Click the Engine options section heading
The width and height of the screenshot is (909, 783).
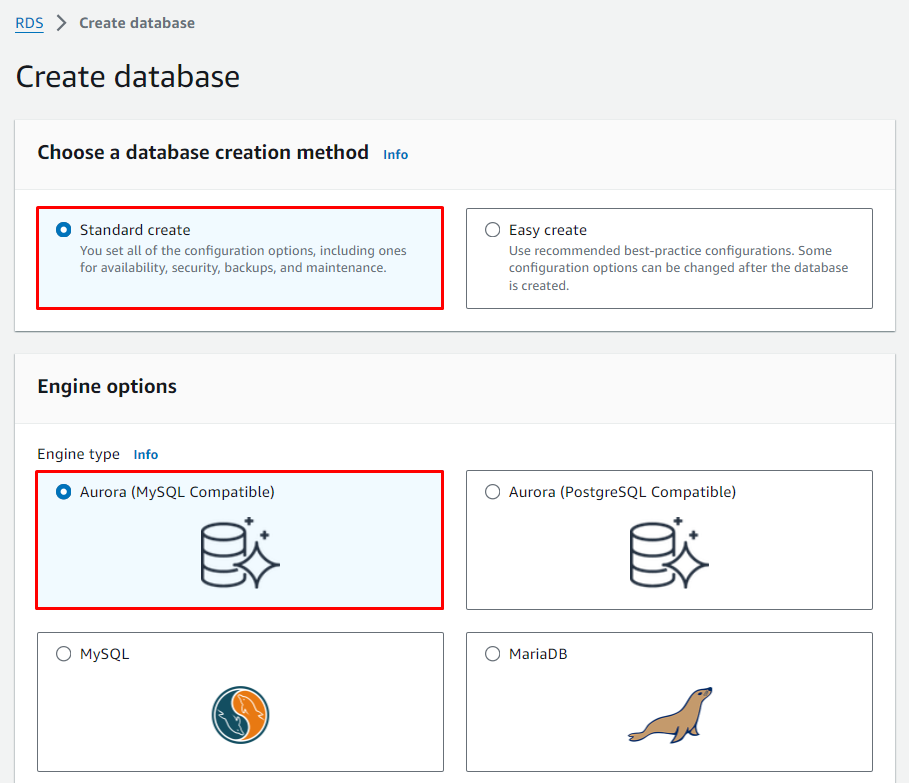(x=107, y=386)
